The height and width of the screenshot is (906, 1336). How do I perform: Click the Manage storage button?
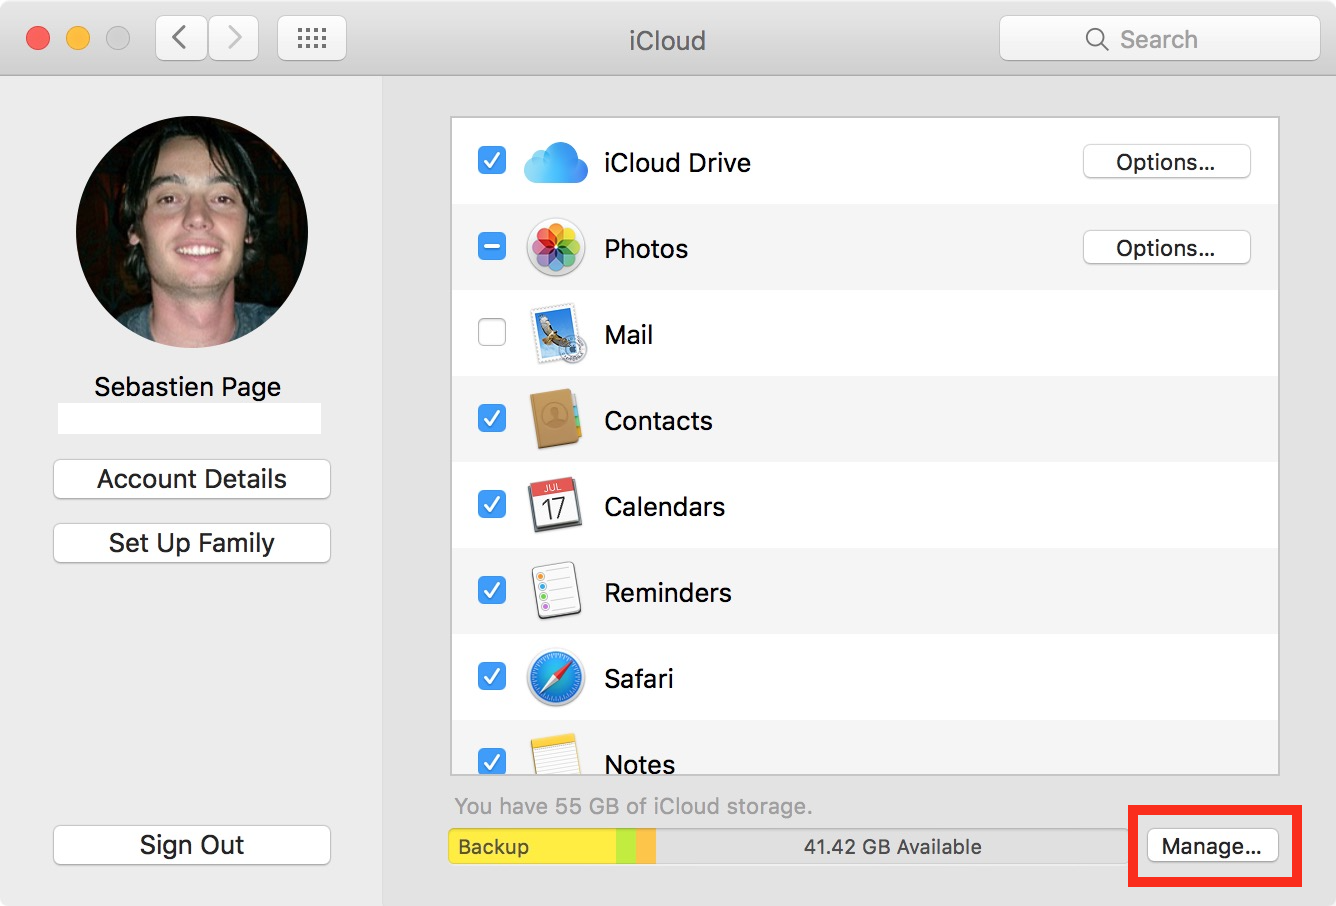pos(1212,846)
